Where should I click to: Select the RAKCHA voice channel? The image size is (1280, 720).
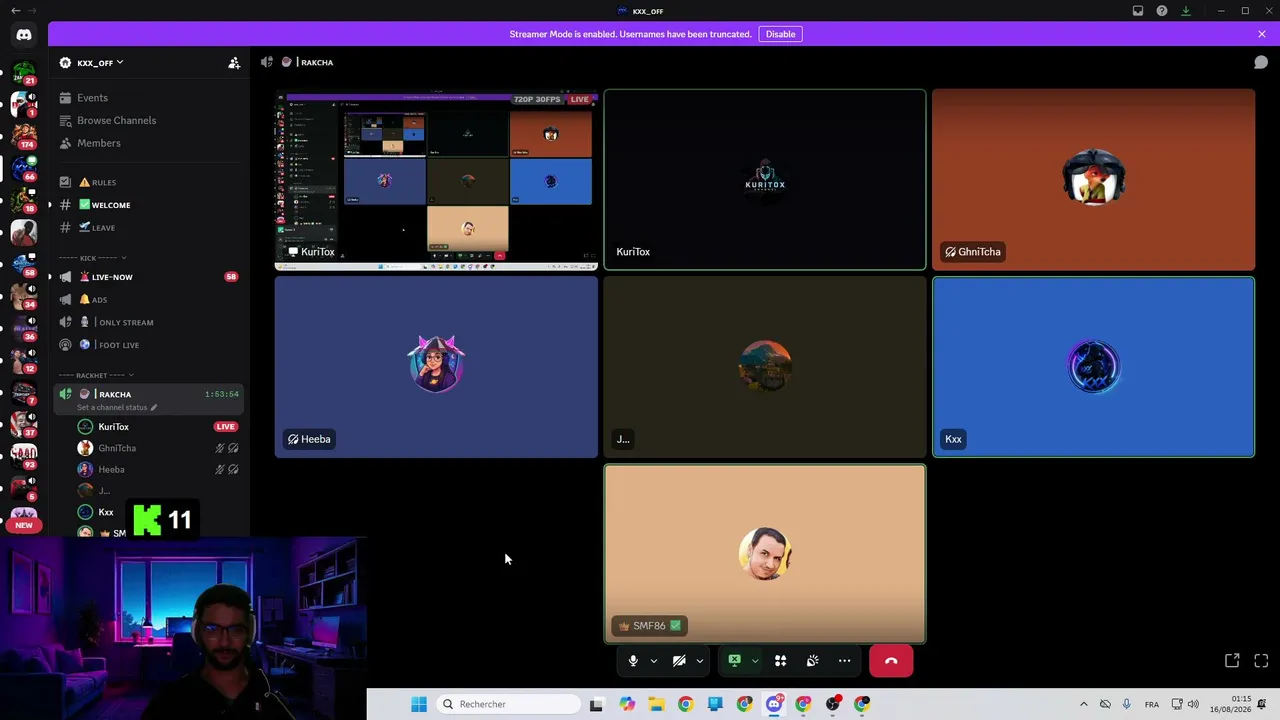[x=115, y=394]
